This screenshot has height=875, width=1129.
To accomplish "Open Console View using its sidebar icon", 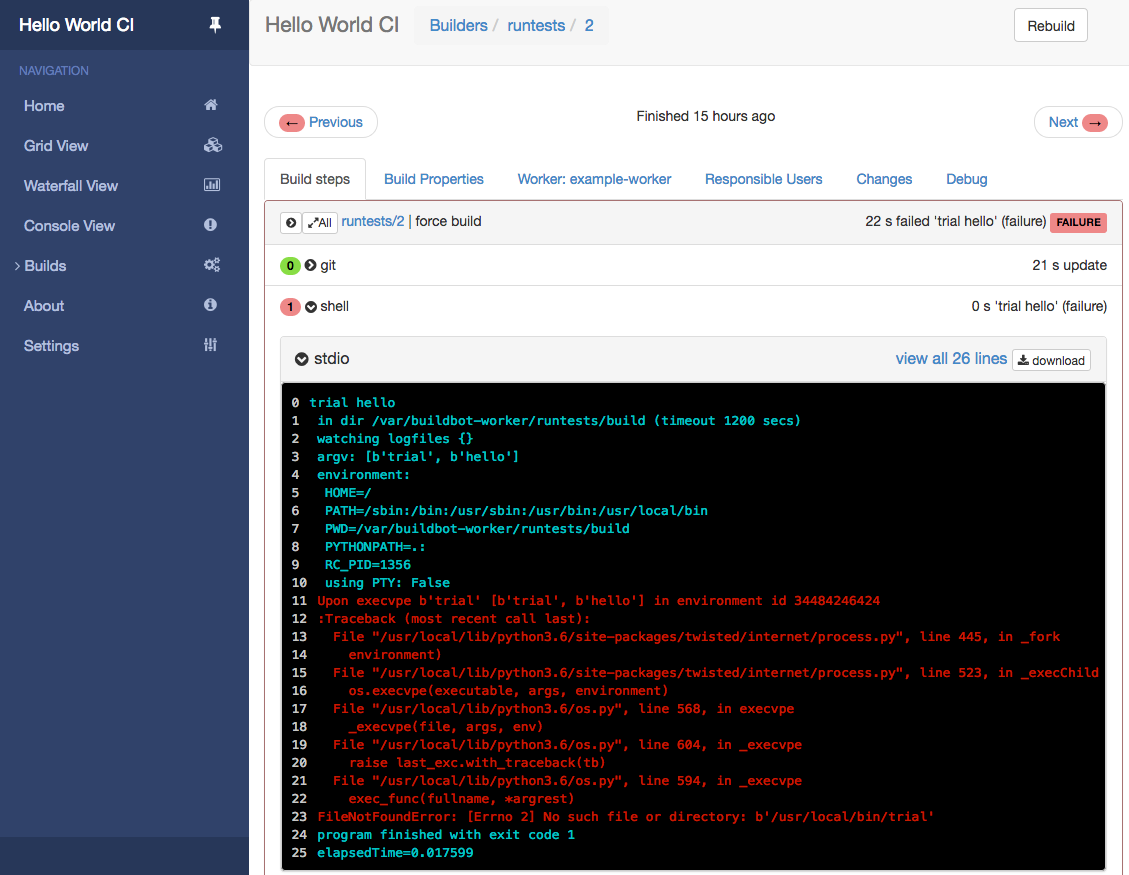I will coord(212,225).
